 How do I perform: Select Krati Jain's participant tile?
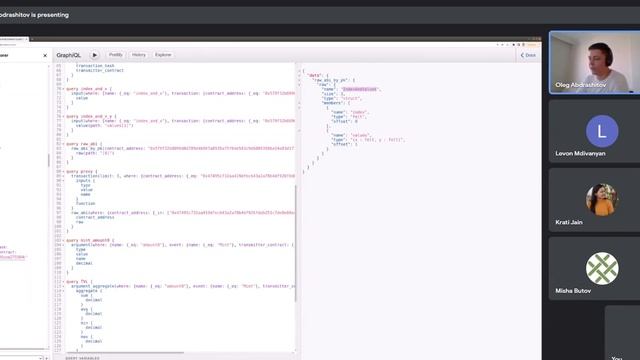click(594, 200)
